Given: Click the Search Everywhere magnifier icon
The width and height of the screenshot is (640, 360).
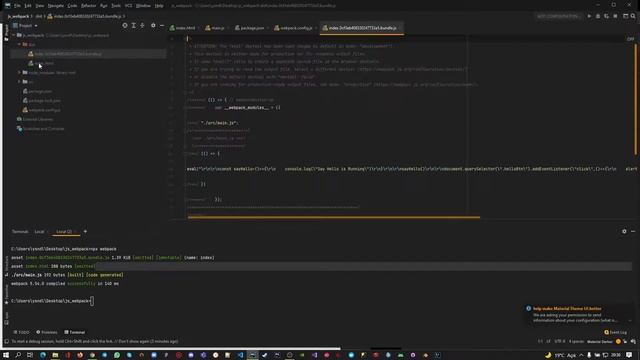Looking at the screenshot, I should point(633,16).
